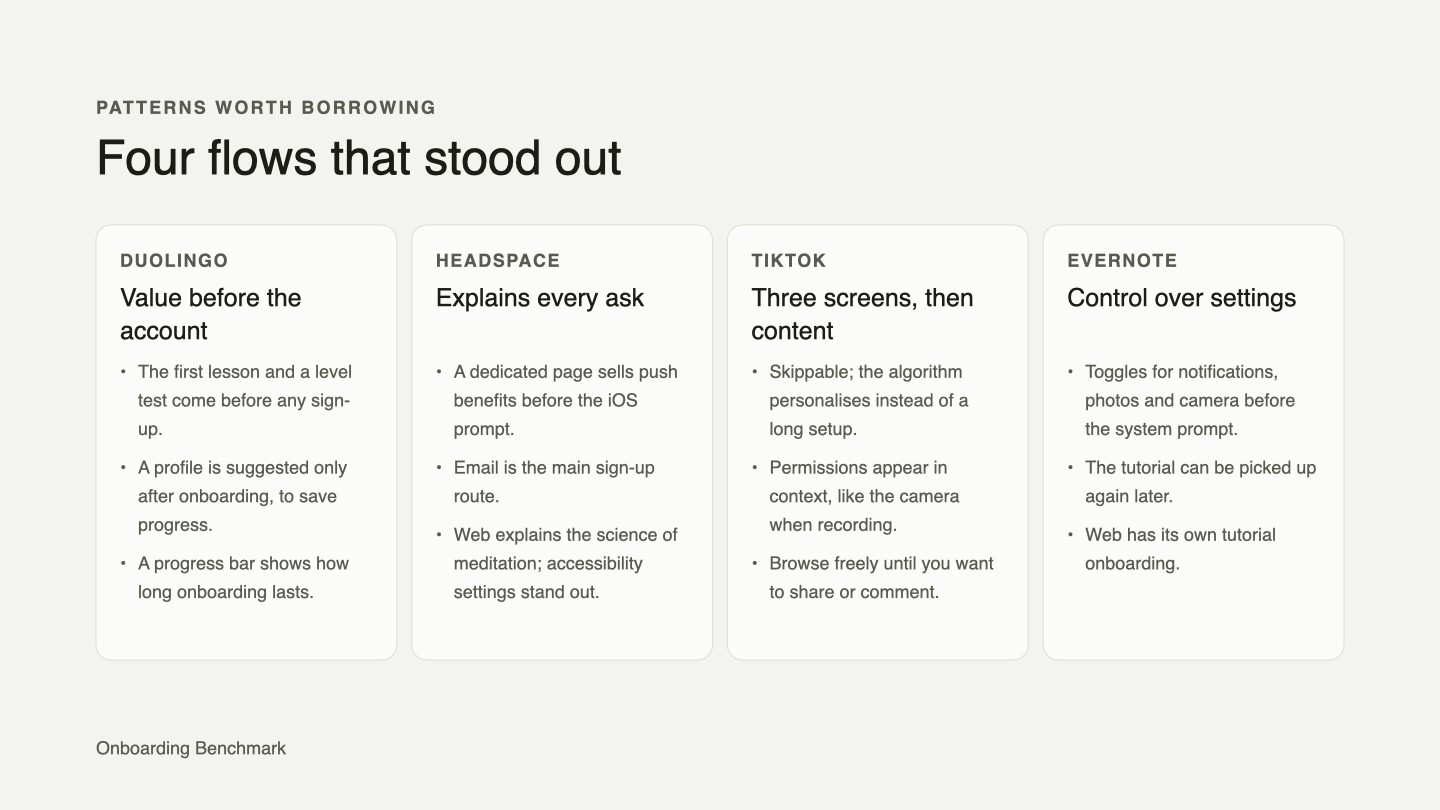Select the 'Explains every ask' heading
This screenshot has height=810, width=1440.
(x=540, y=298)
